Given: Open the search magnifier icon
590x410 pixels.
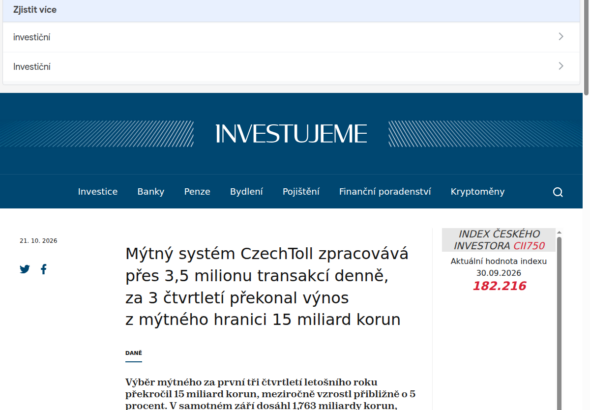Looking at the screenshot, I should tap(558, 192).
